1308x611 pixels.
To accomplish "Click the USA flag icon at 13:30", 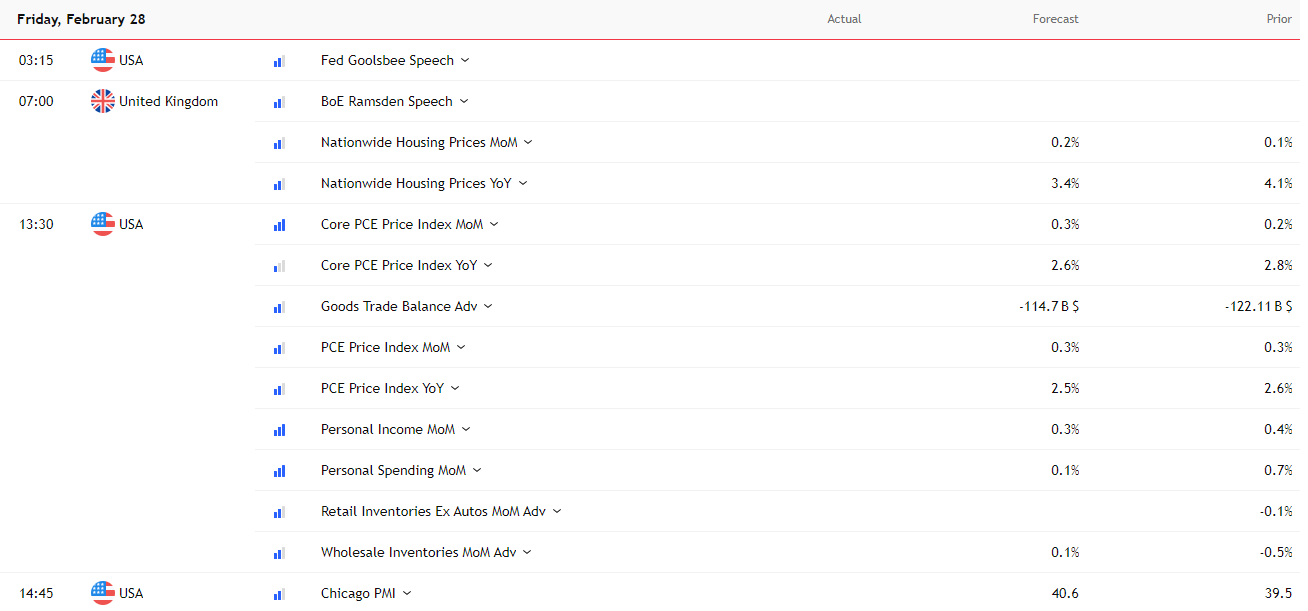I will click(x=103, y=224).
